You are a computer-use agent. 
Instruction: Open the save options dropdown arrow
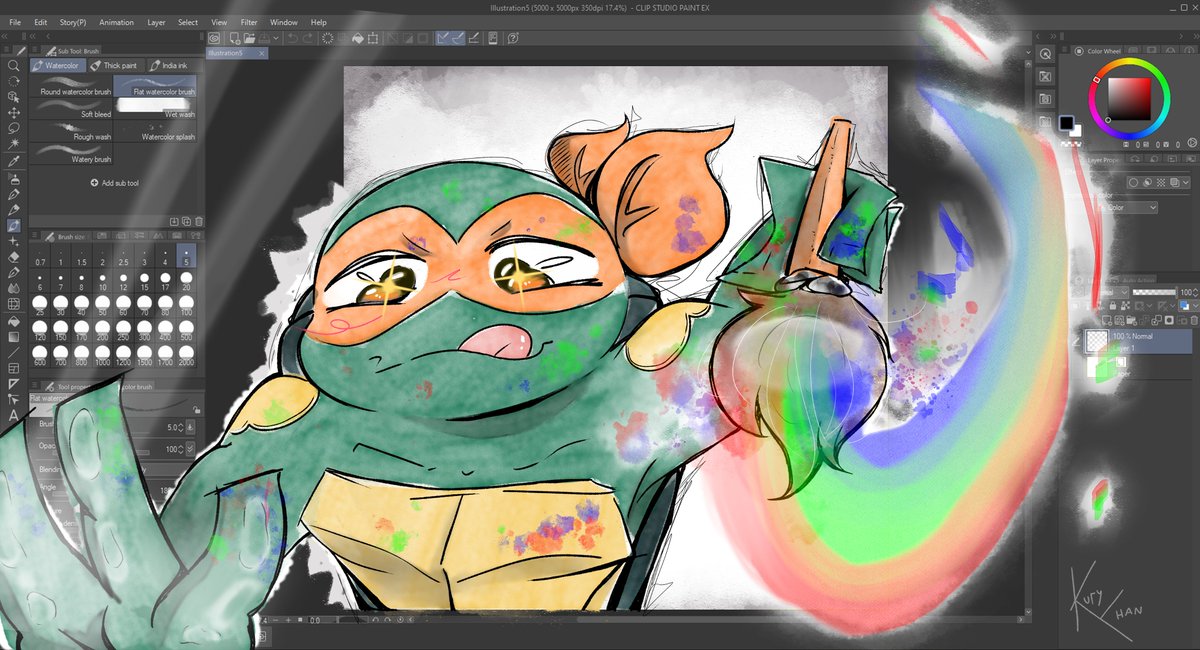pyautogui.click(x=275, y=38)
